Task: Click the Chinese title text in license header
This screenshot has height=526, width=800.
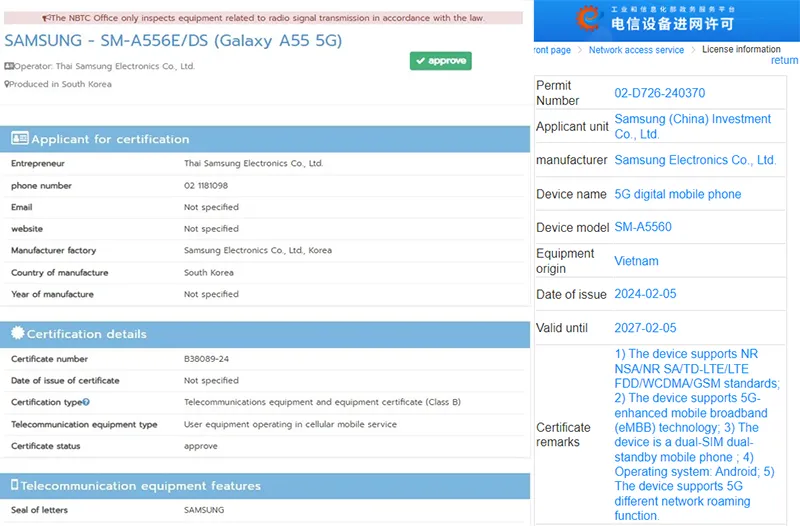Action: tap(672, 23)
